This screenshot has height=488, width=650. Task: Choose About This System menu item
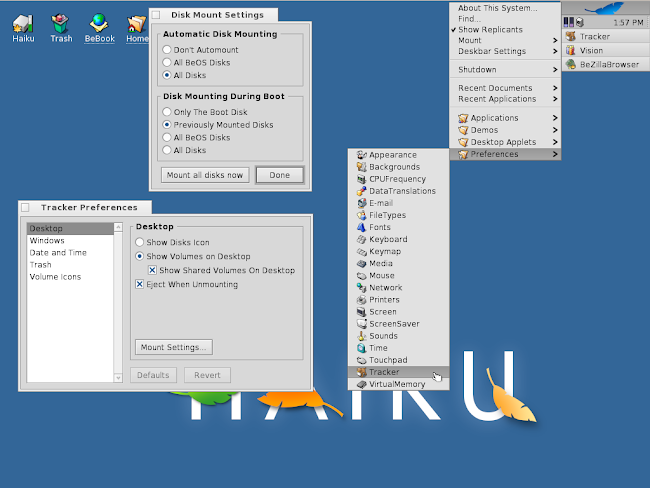coord(505,8)
